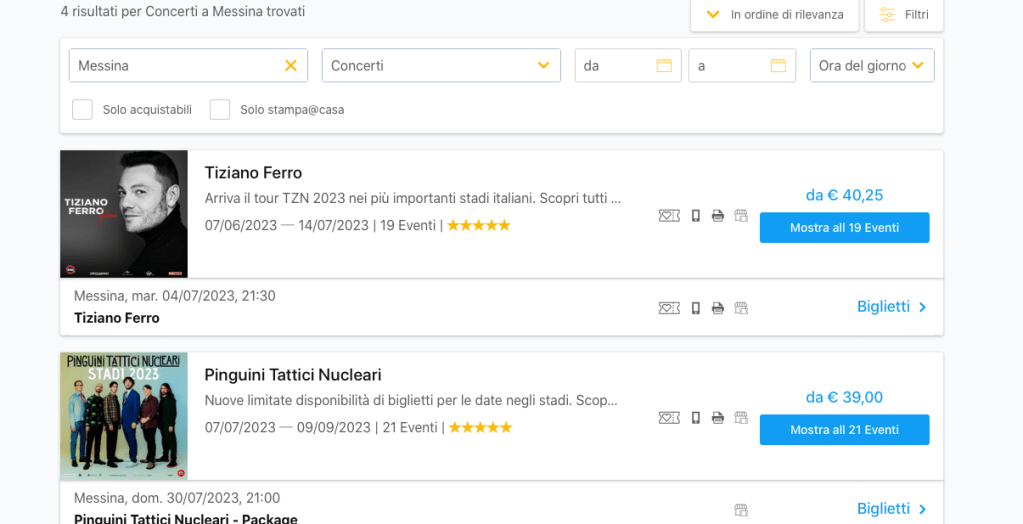Enable the 'Solo acquistabili' checkbox

tap(83, 110)
